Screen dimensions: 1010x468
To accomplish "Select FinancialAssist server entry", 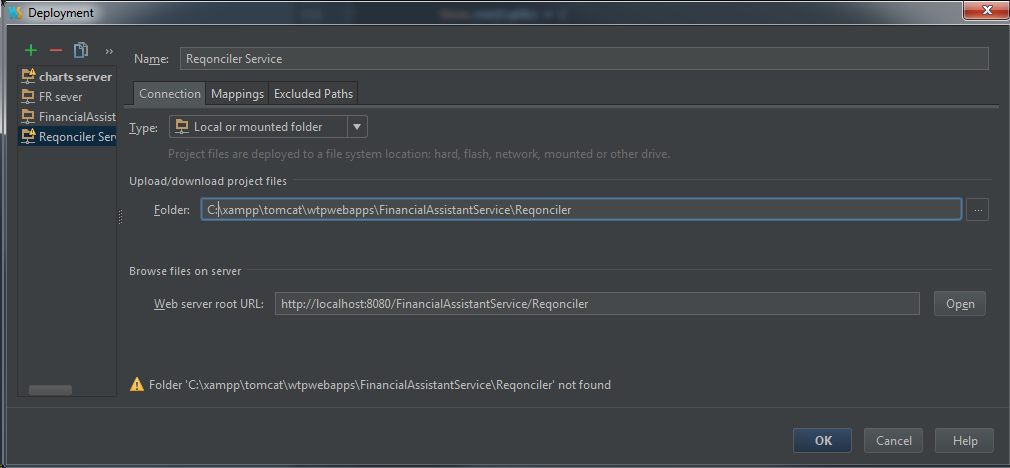I will pyautogui.click(x=68, y=117).
